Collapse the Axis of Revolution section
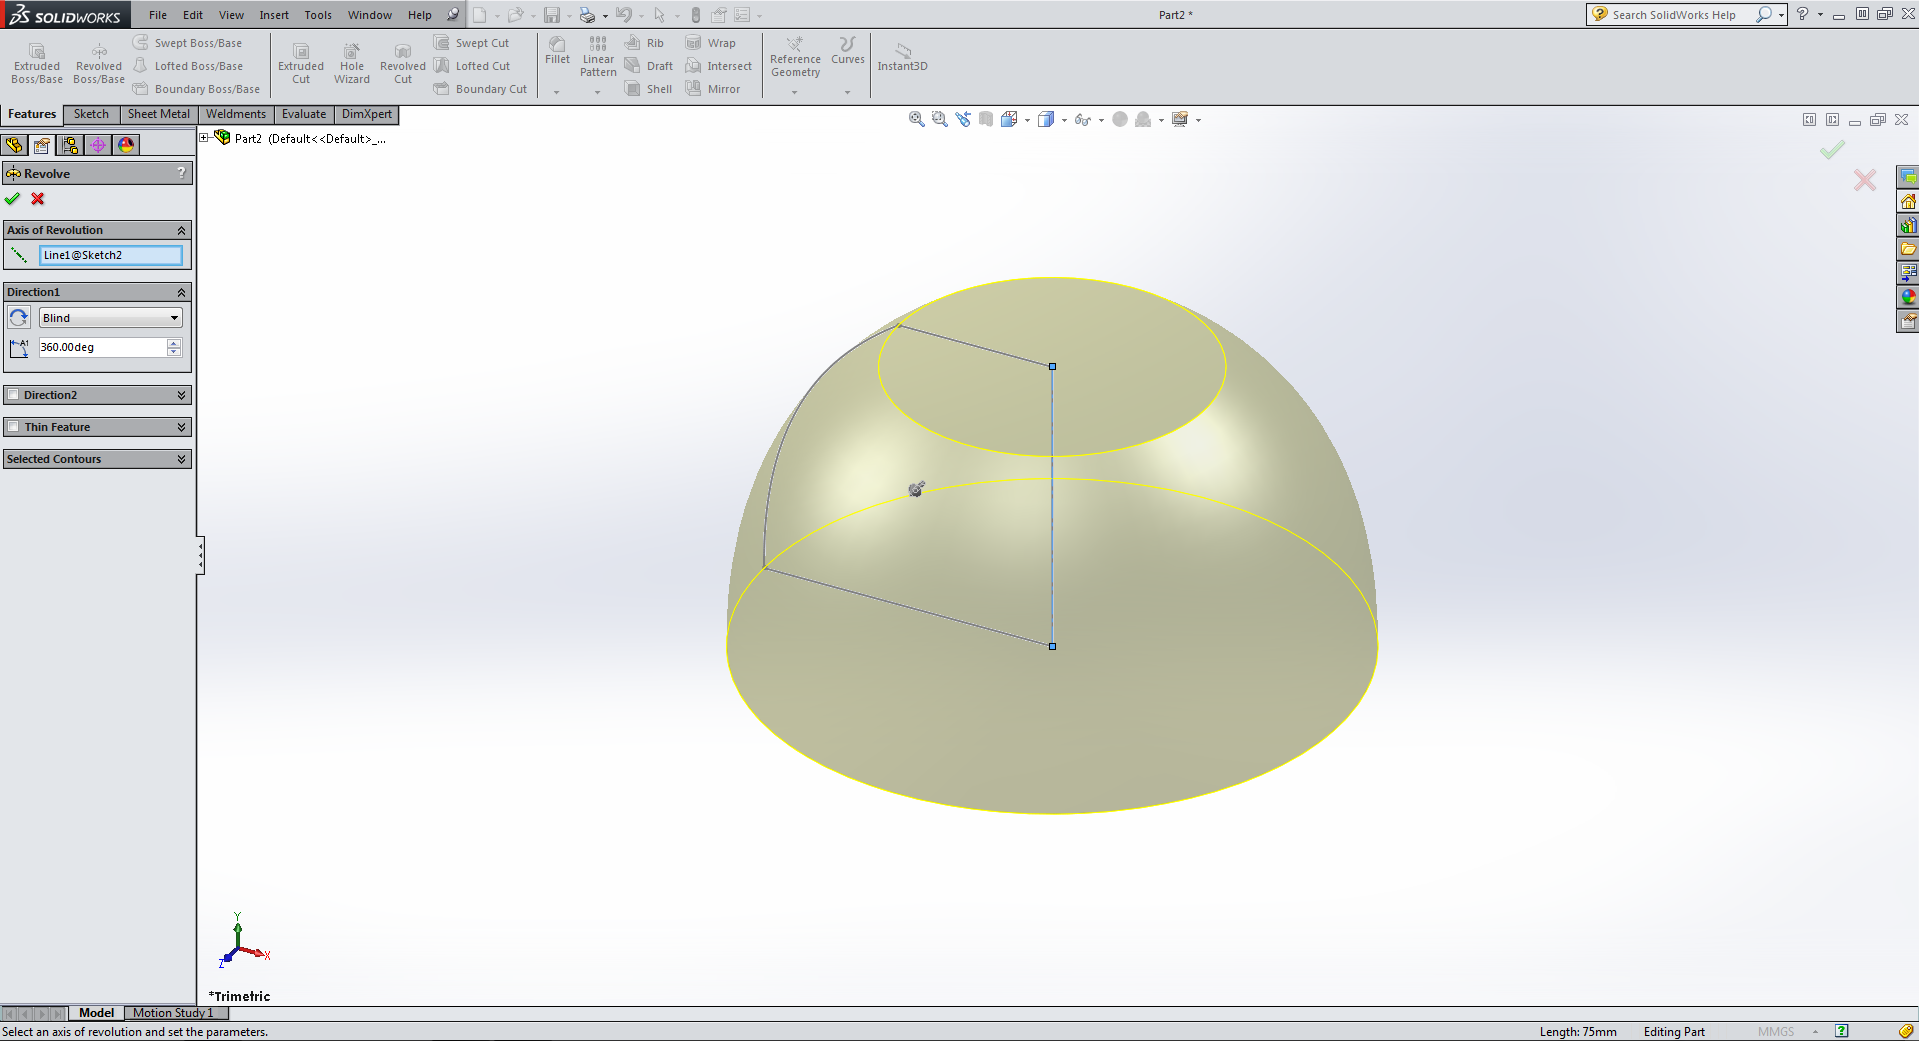 pos(182,230)
